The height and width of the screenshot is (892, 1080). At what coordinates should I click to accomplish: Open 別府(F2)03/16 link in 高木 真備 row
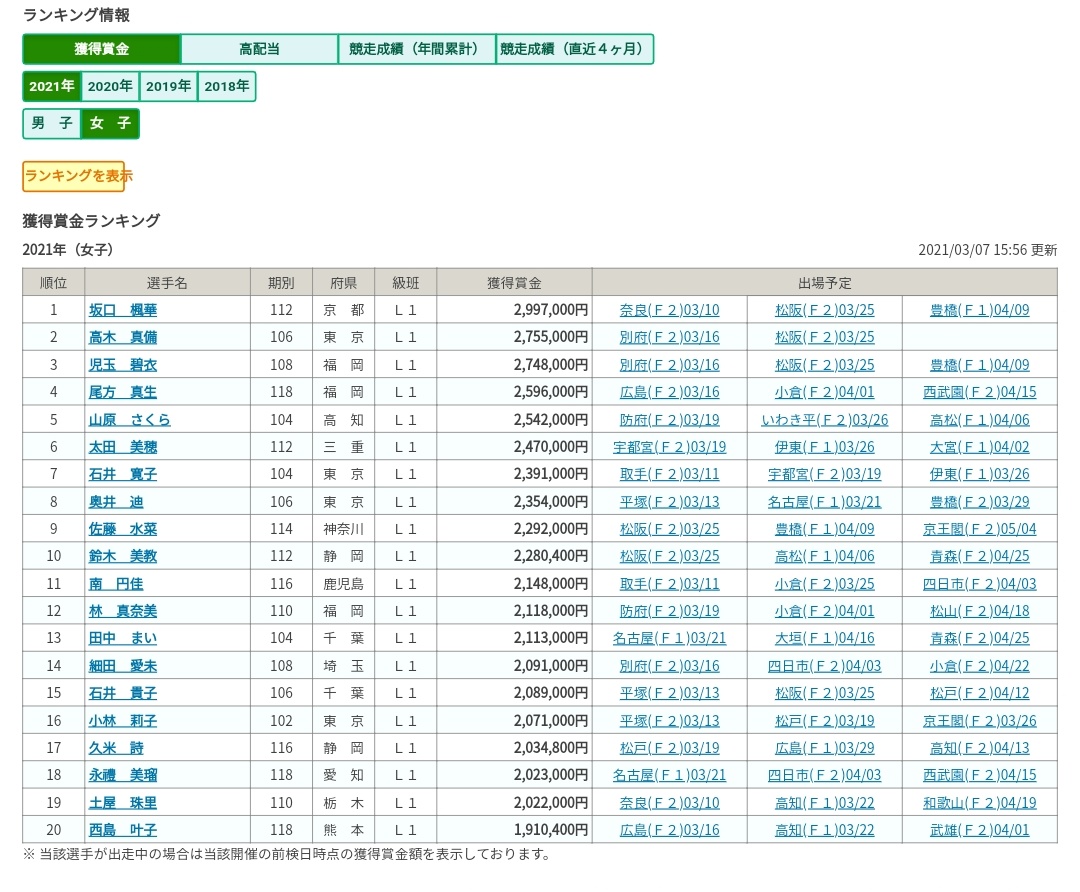(669, 338)
